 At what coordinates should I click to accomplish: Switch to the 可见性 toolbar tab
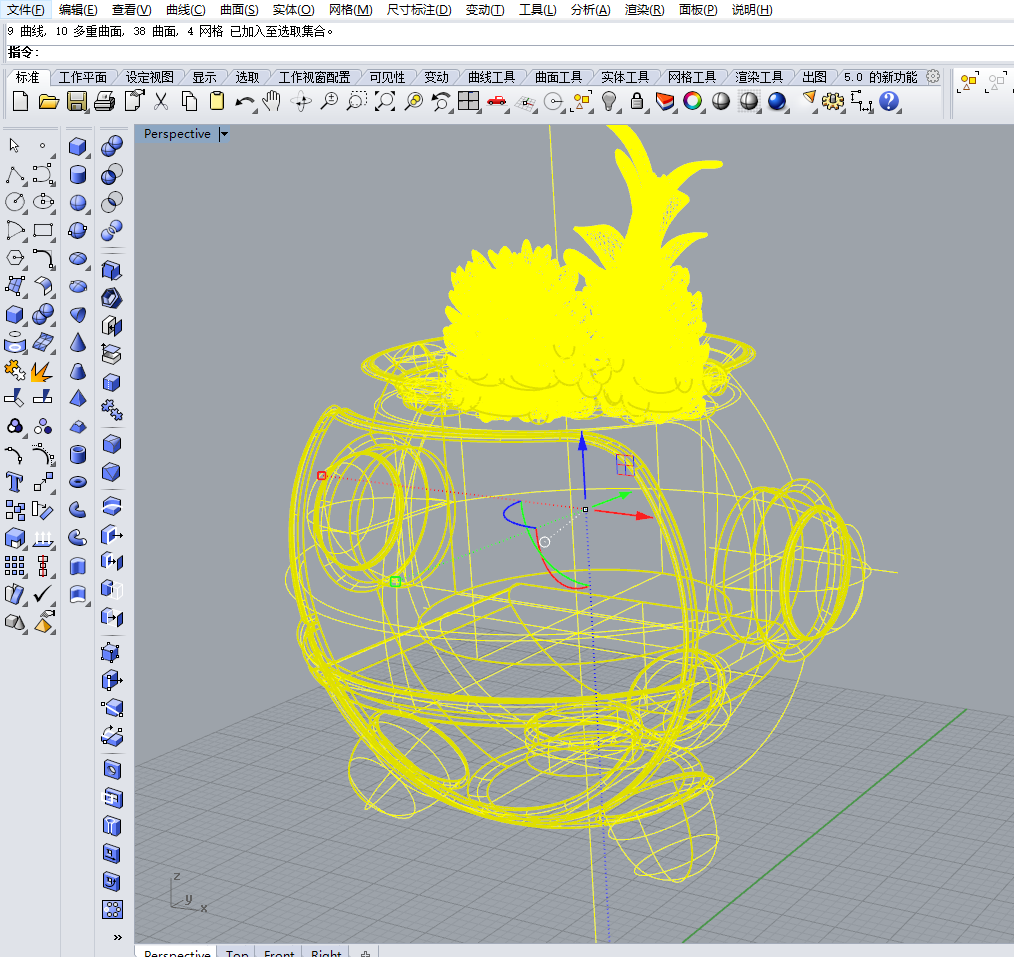387,78
